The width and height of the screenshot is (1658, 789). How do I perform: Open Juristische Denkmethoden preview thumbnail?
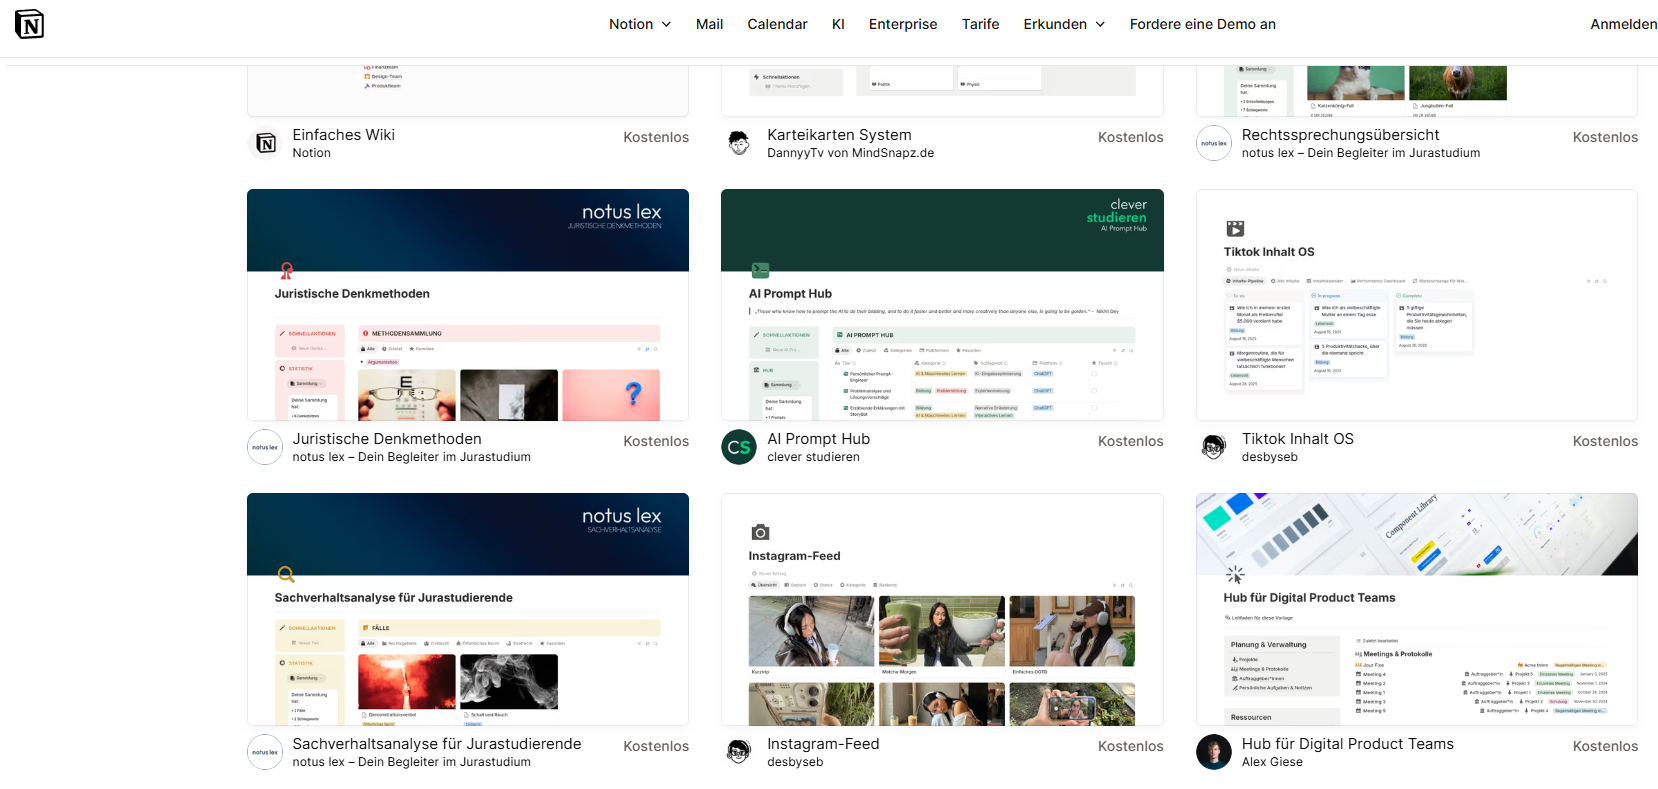coord(468,305)
